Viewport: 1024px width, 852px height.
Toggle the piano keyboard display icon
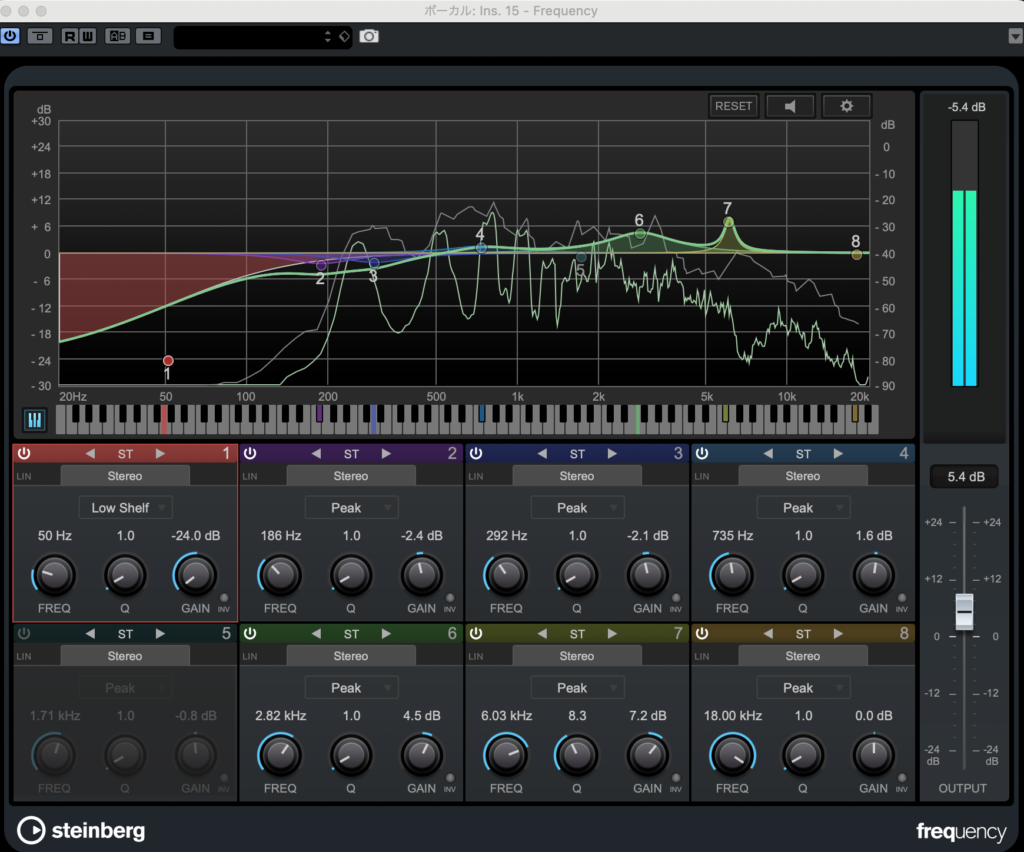[x=34, y=420]
